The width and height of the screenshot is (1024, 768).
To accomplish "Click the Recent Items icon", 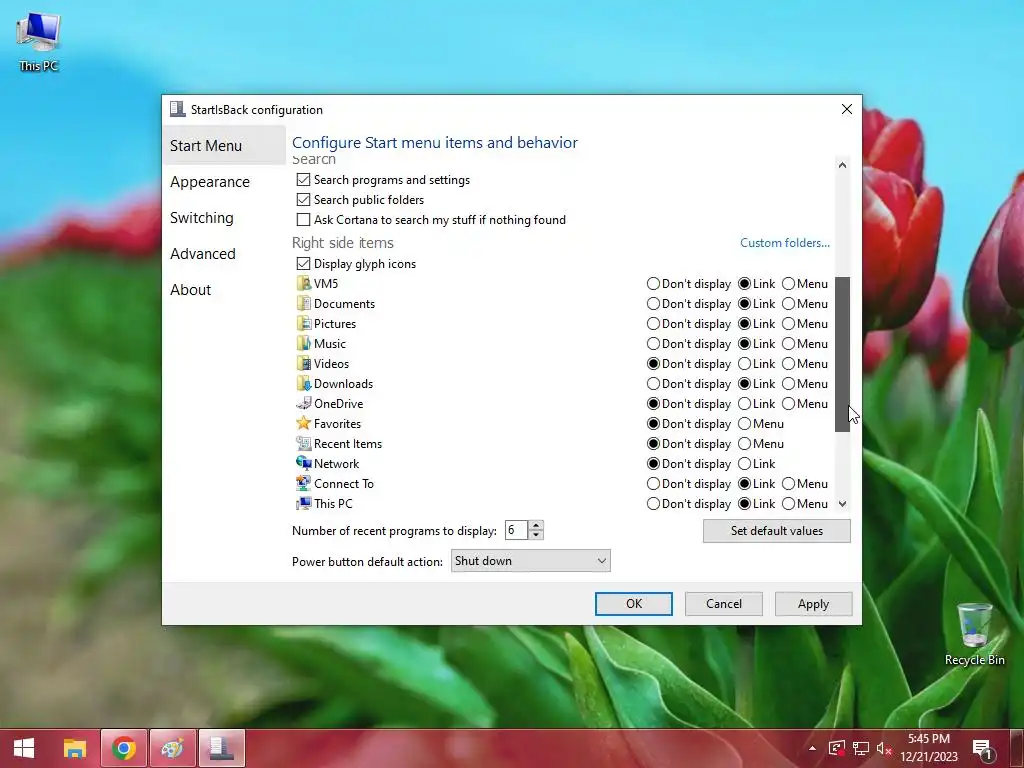I will point(303,443).
